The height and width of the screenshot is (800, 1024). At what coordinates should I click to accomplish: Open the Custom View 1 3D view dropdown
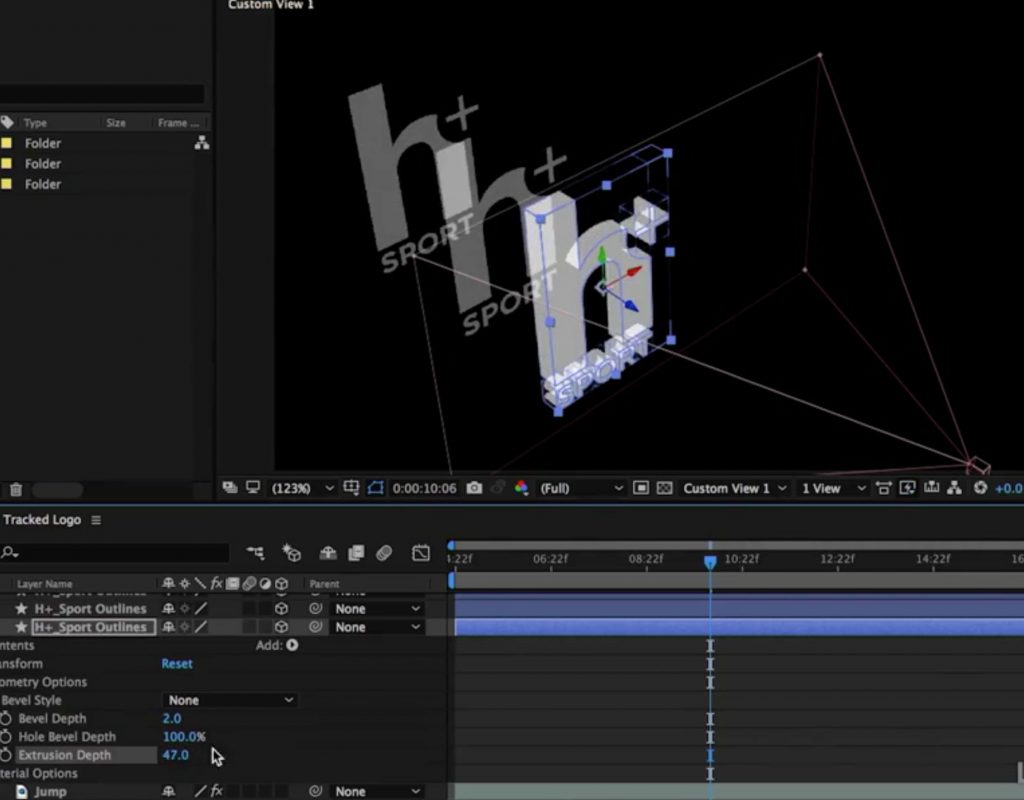pos(735,488)
